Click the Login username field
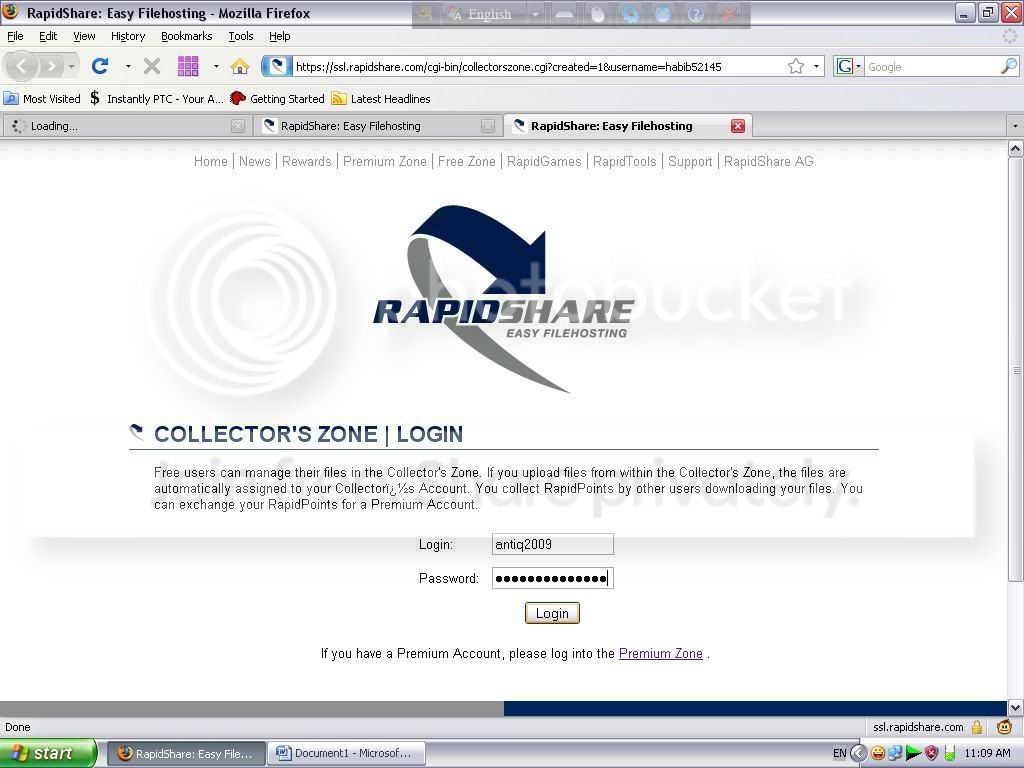This screenshot has width=1024, height=768. [552, 544]
